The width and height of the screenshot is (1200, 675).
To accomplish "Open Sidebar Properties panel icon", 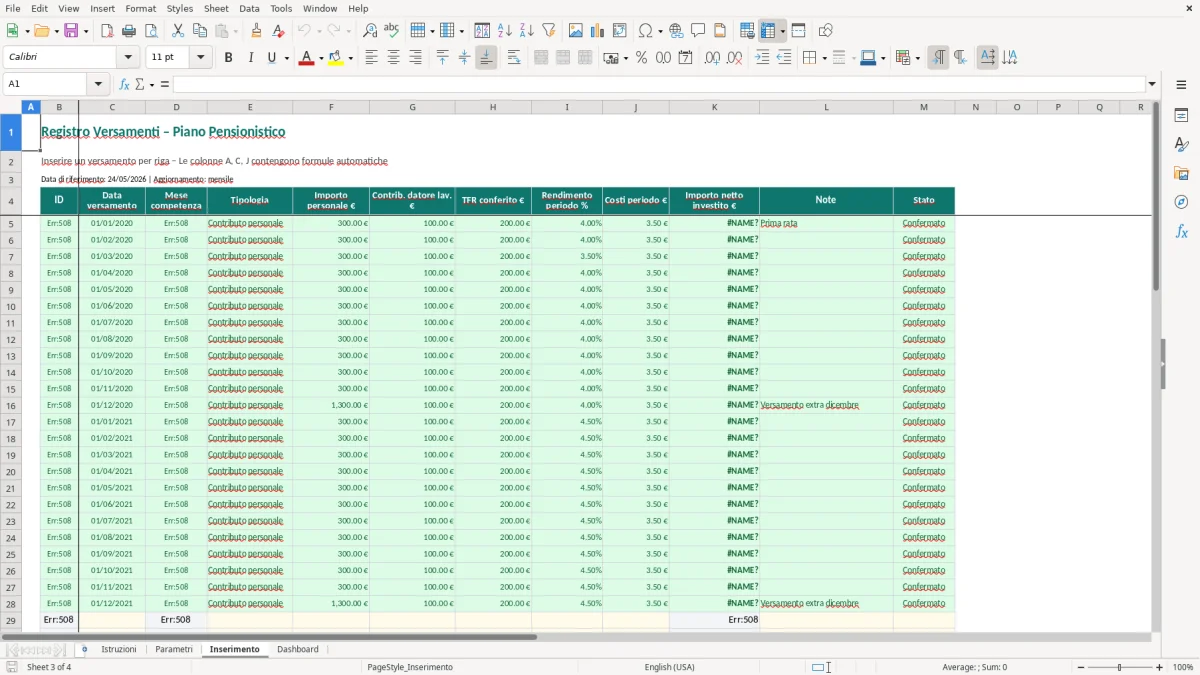I will click(x=1181, y=116).
